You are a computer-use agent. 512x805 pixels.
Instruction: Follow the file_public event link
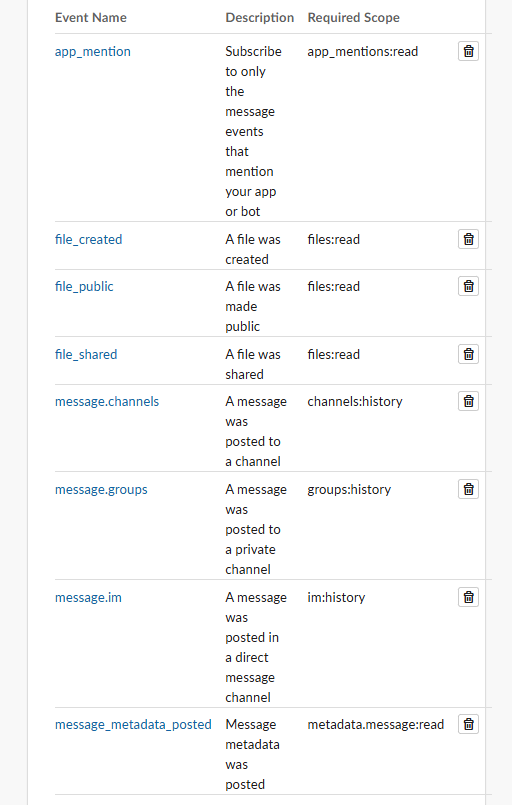pos(84,287)
